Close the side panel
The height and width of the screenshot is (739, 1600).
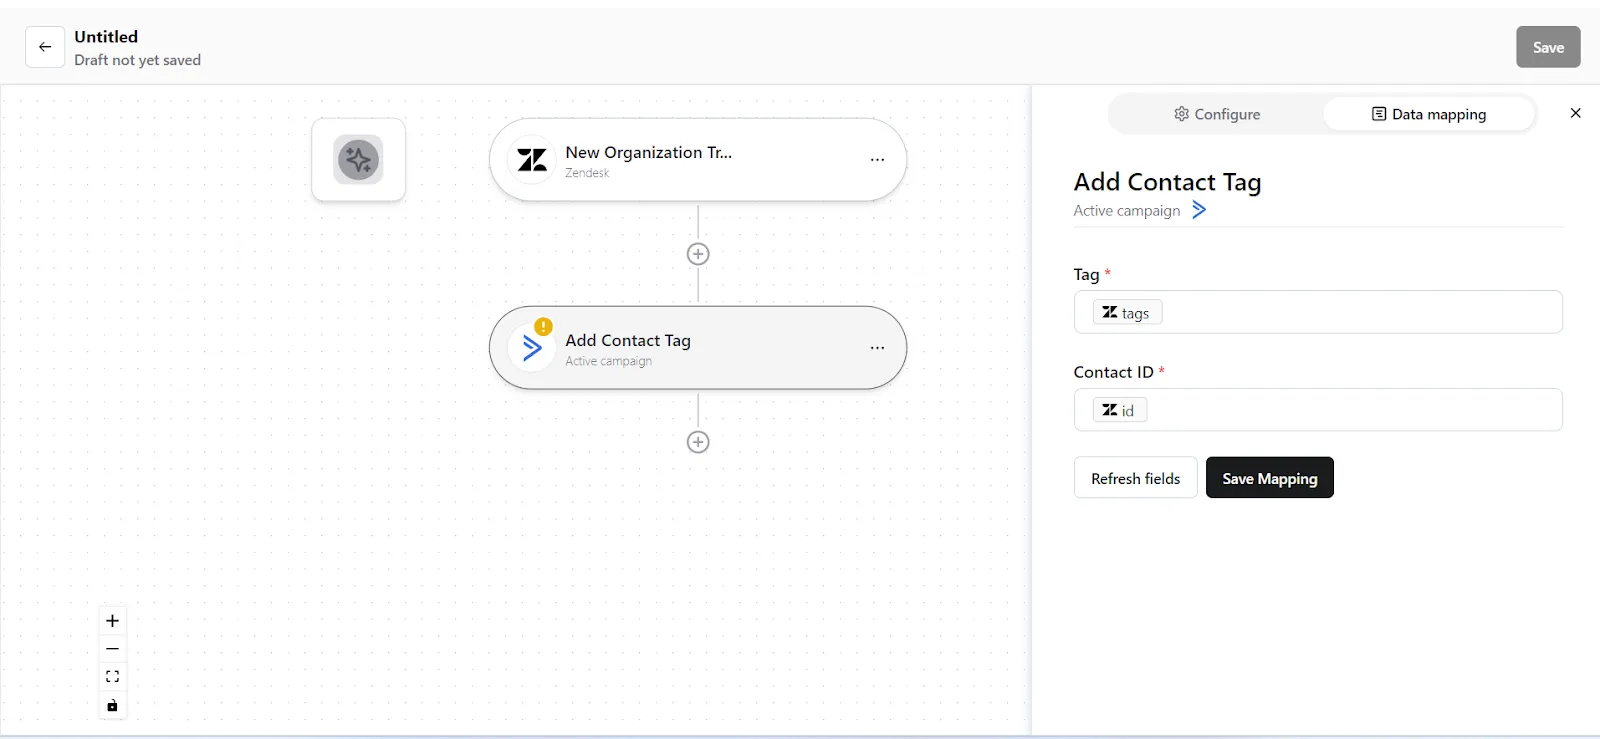(1575, 113)
